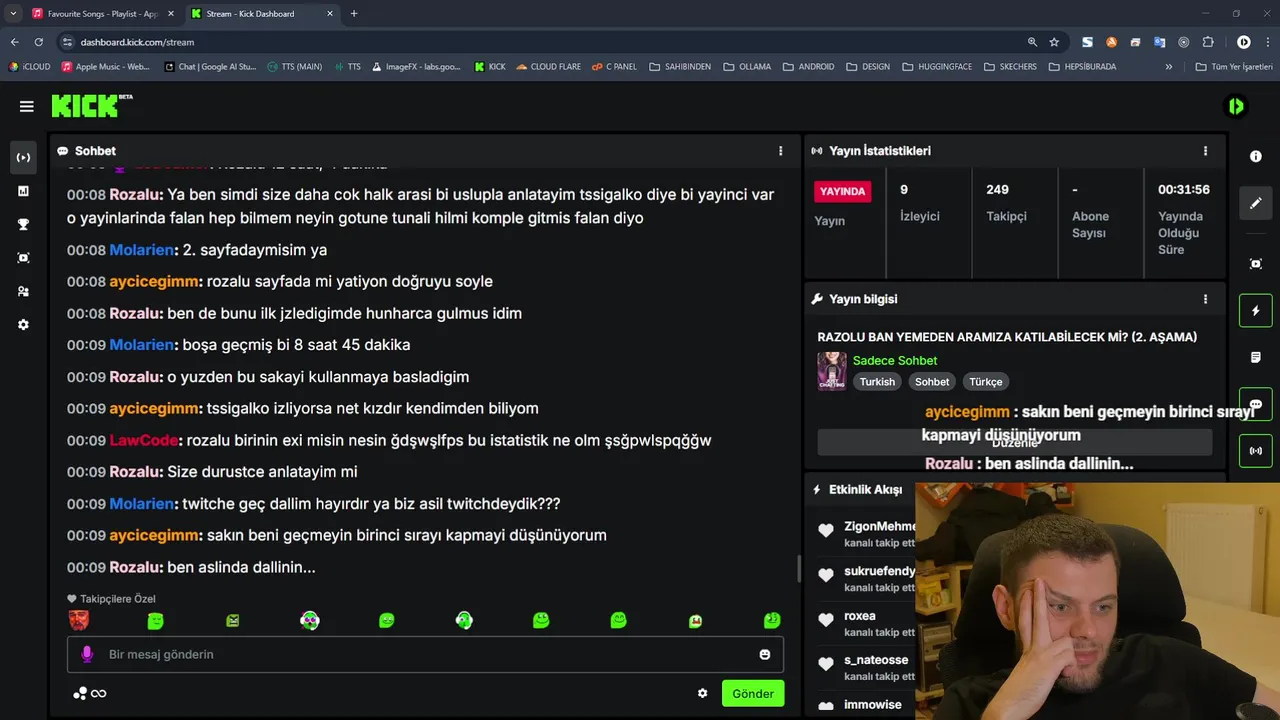Open the Yayın bilgisi three-dot menu

tap(1205, 299)
